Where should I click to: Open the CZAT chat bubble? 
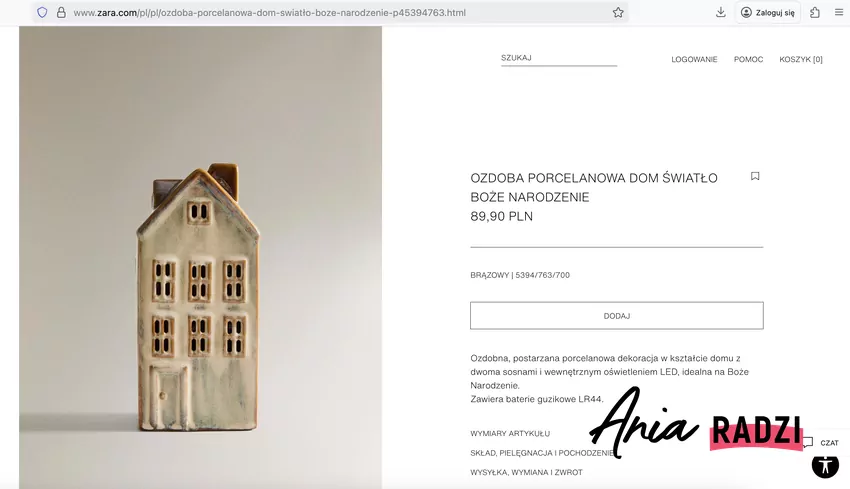(820, 442)
